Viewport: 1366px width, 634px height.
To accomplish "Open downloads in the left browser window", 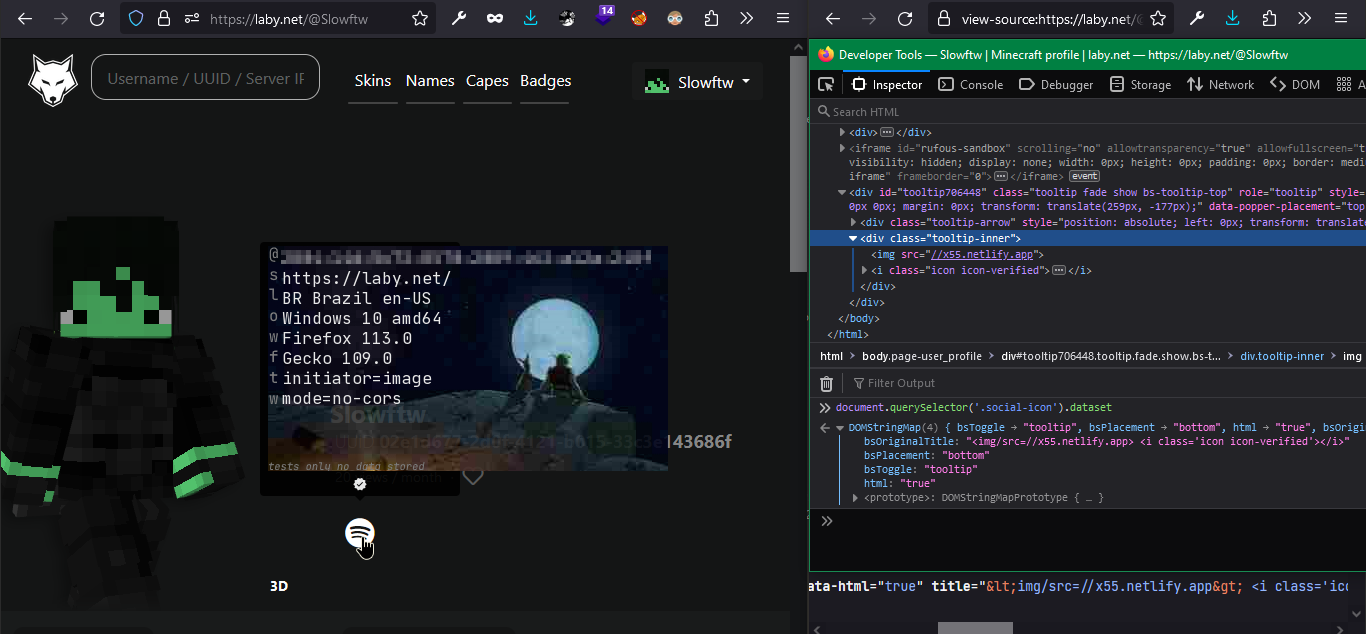I will (531, 18).
